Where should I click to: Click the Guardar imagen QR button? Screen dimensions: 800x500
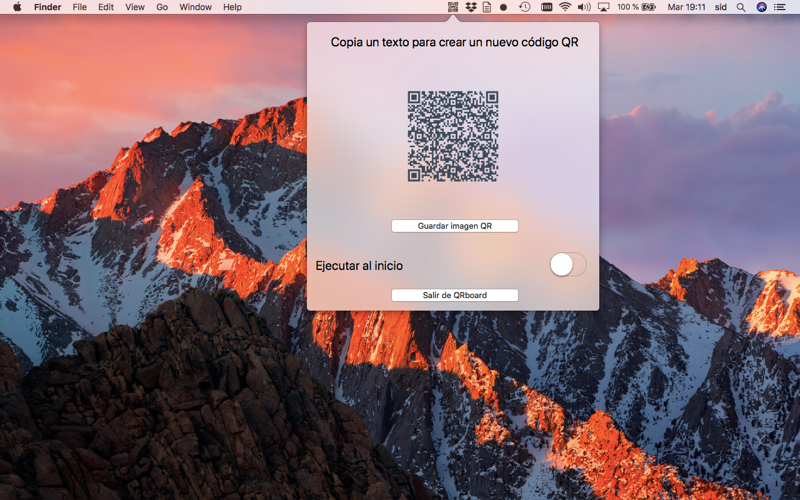(x=455, y=226)
